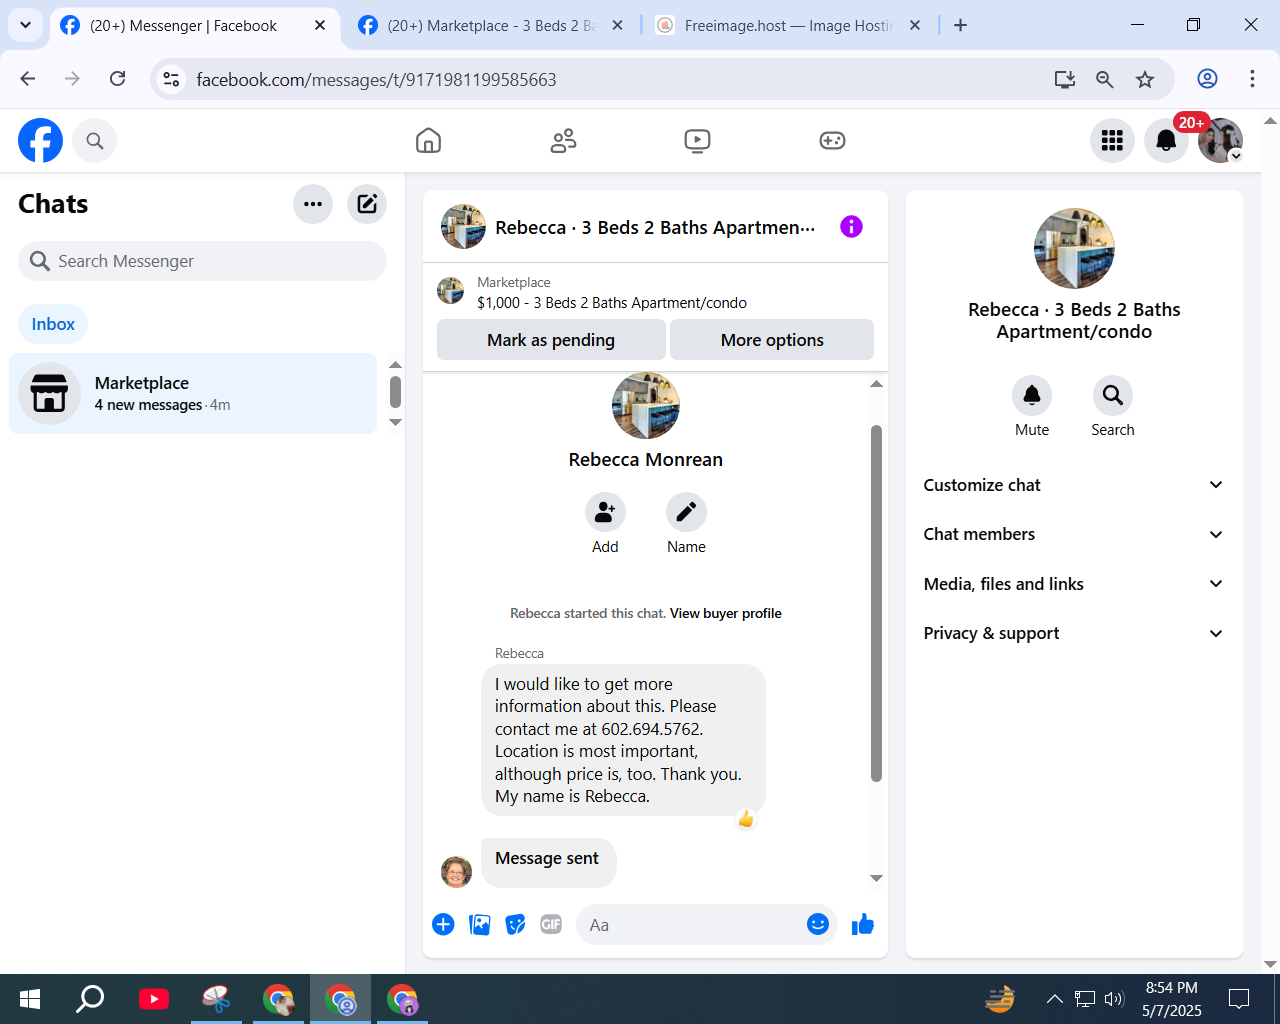Open the purple conversation information icon

pos(851,227)
